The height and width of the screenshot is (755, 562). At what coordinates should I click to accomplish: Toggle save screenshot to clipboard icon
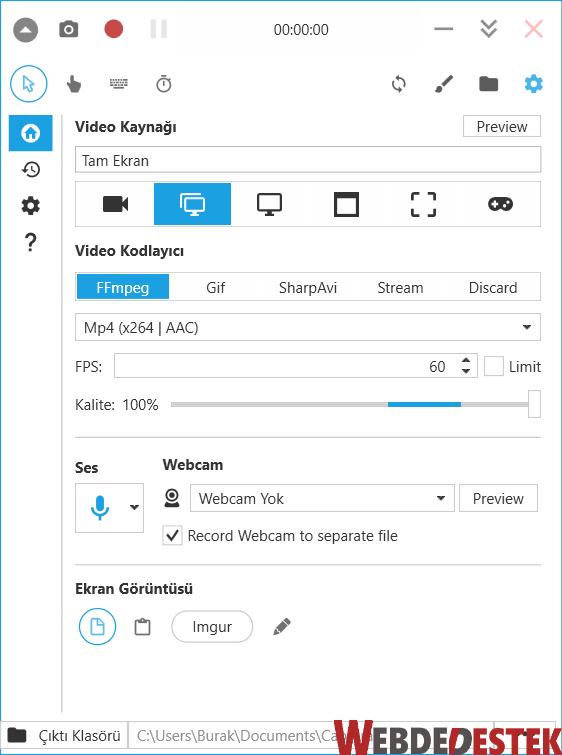[x=142, y=626]
